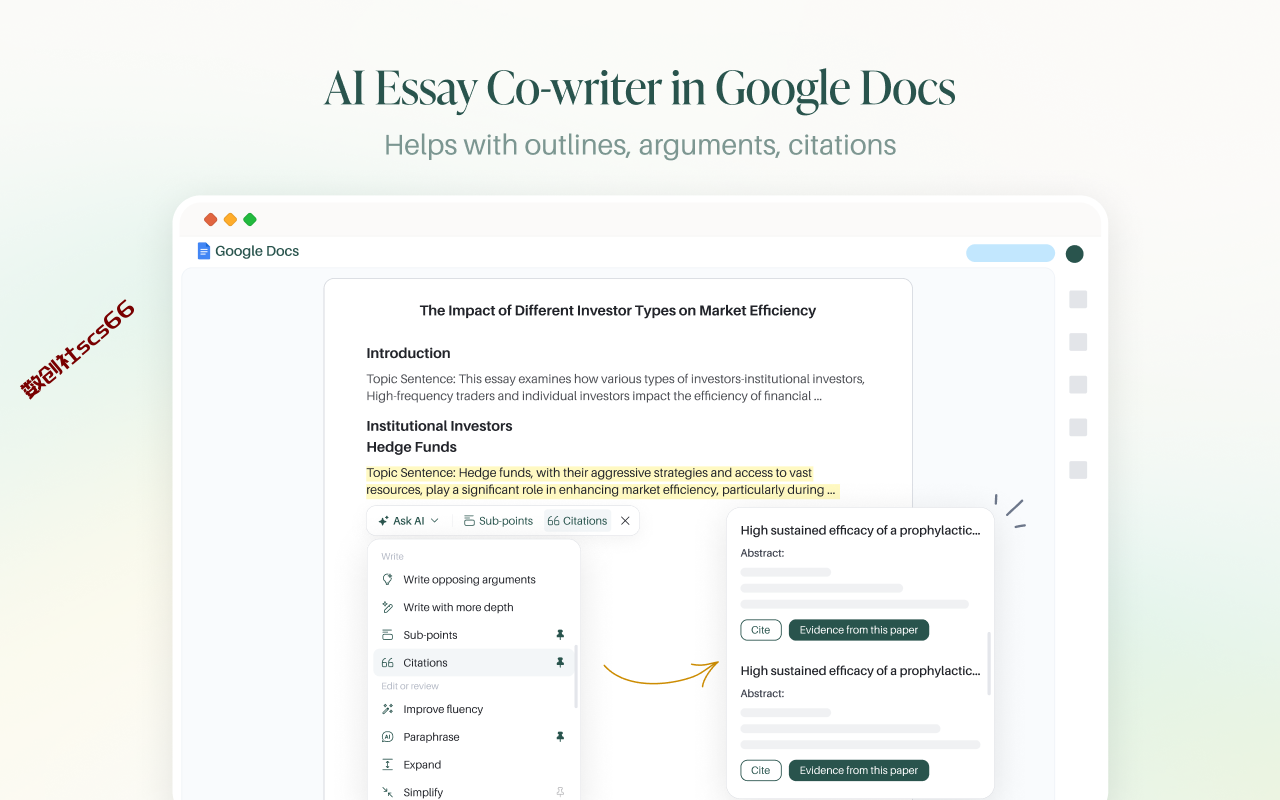The image size is (1280, 800).
Task: Open the second High sustained efficacy paper title
Action: pyautogui.click(x=860, y=671)
